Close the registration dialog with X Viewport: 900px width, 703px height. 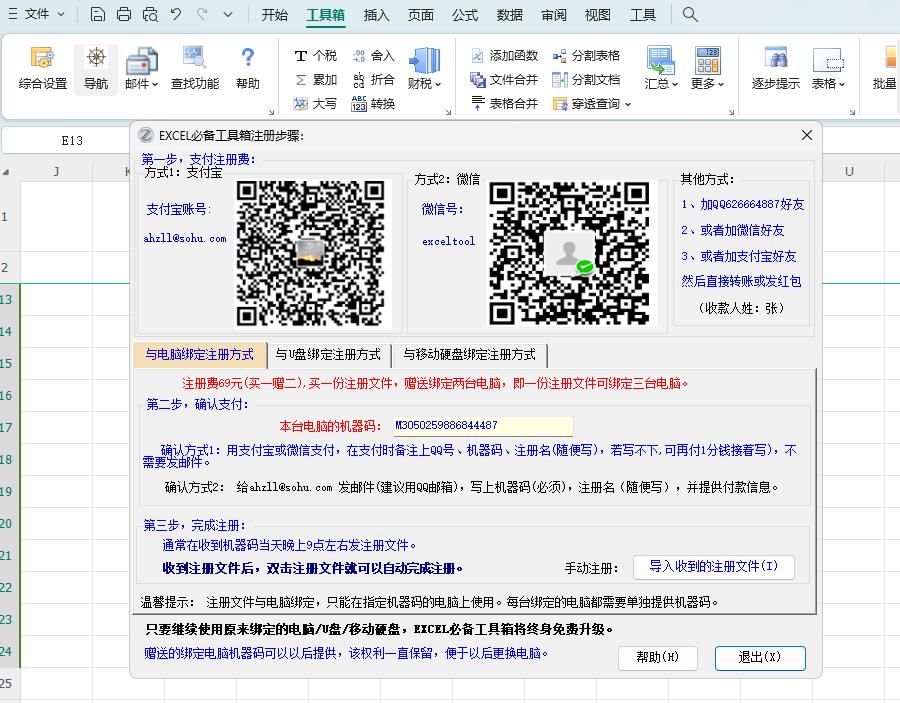806,135
